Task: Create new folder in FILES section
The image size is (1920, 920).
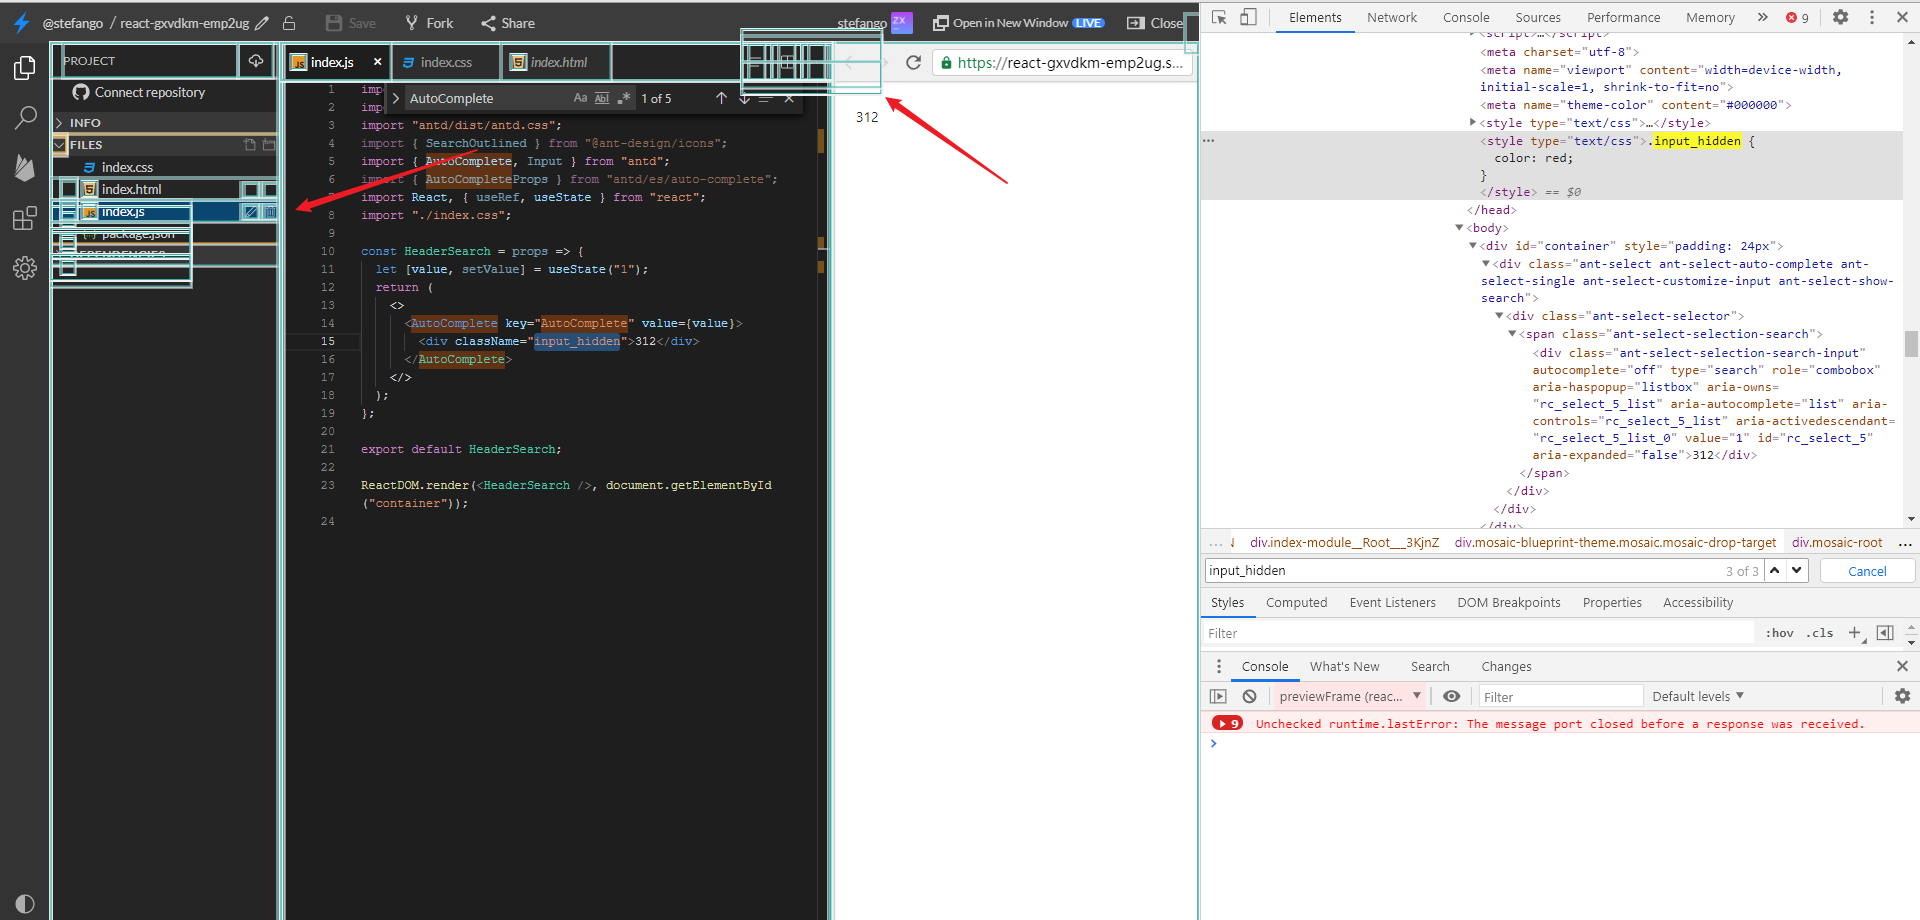Action: (268, 145)
